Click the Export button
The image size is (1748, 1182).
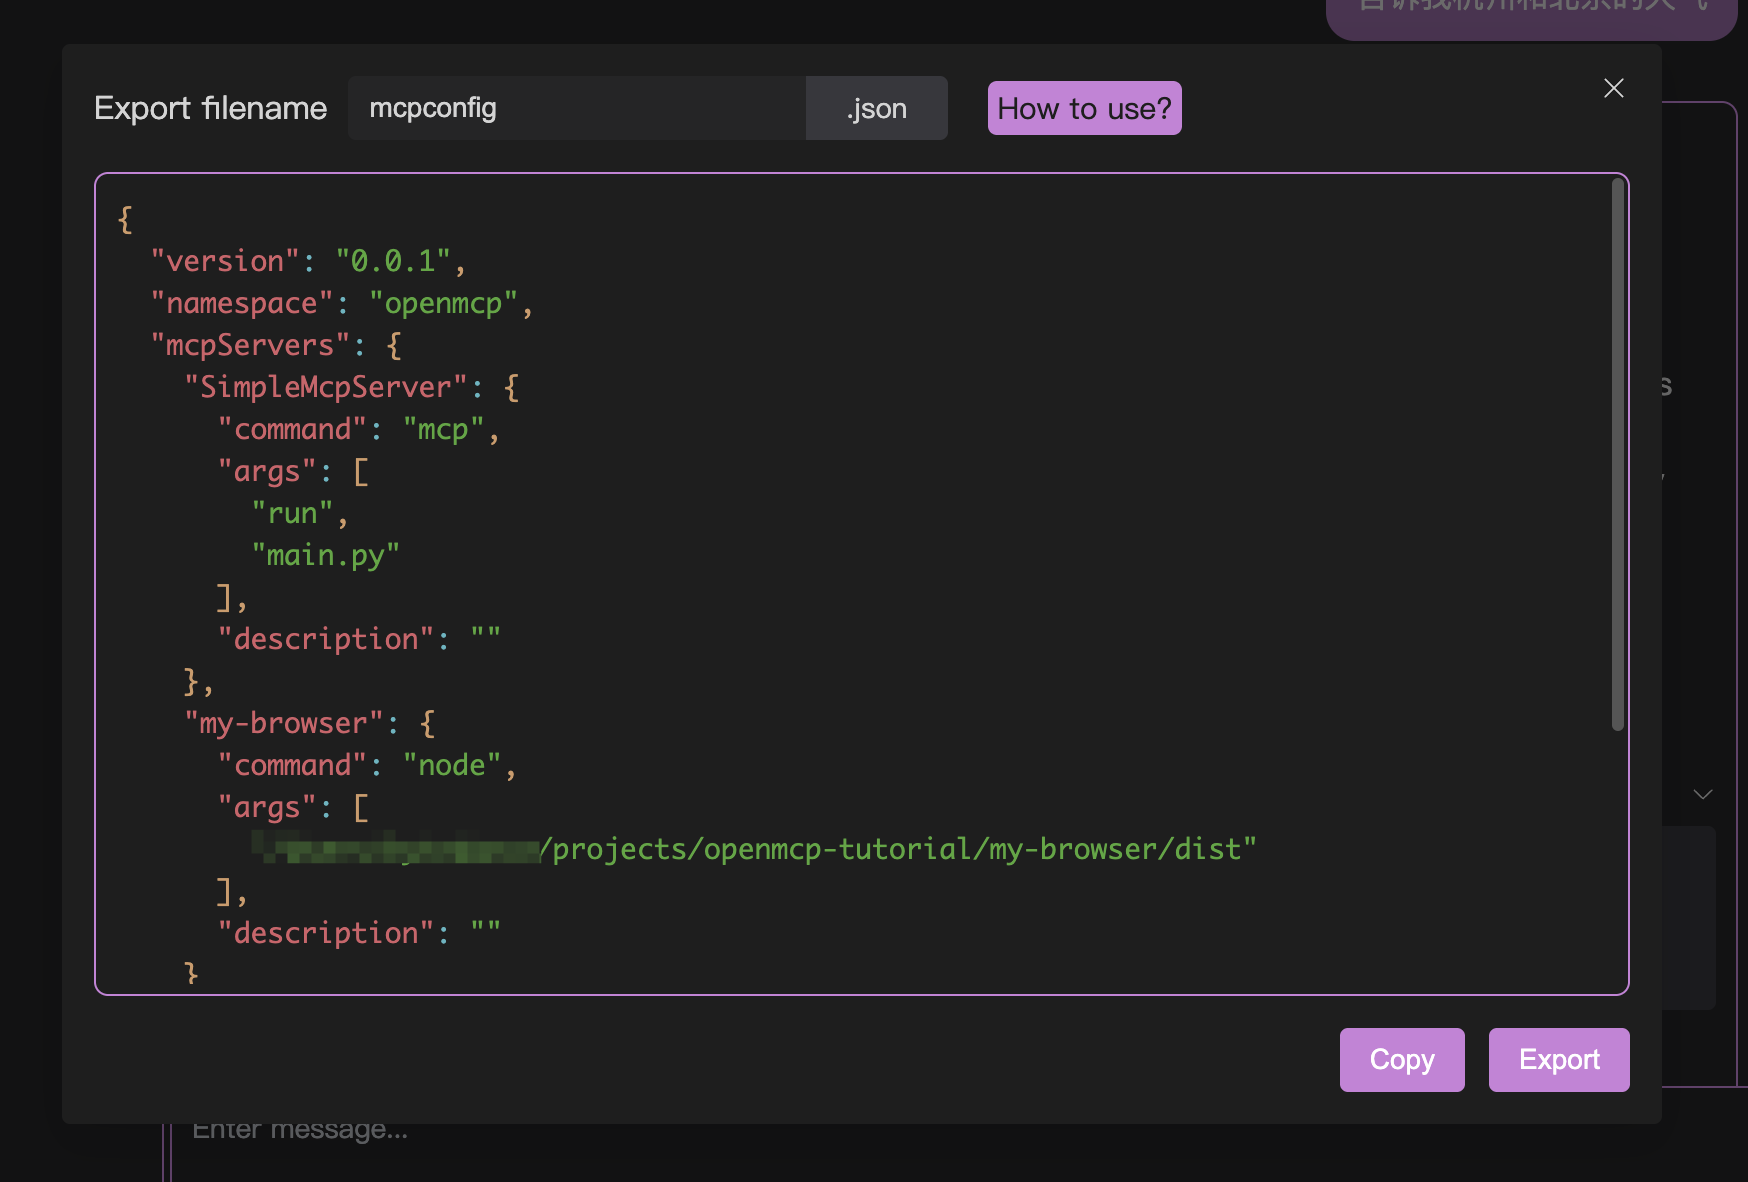(1558, 1059)
